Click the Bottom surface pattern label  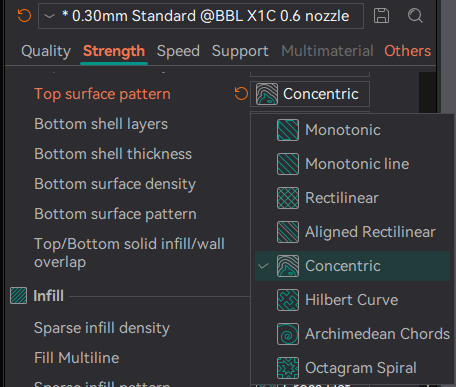coord(115,214)
